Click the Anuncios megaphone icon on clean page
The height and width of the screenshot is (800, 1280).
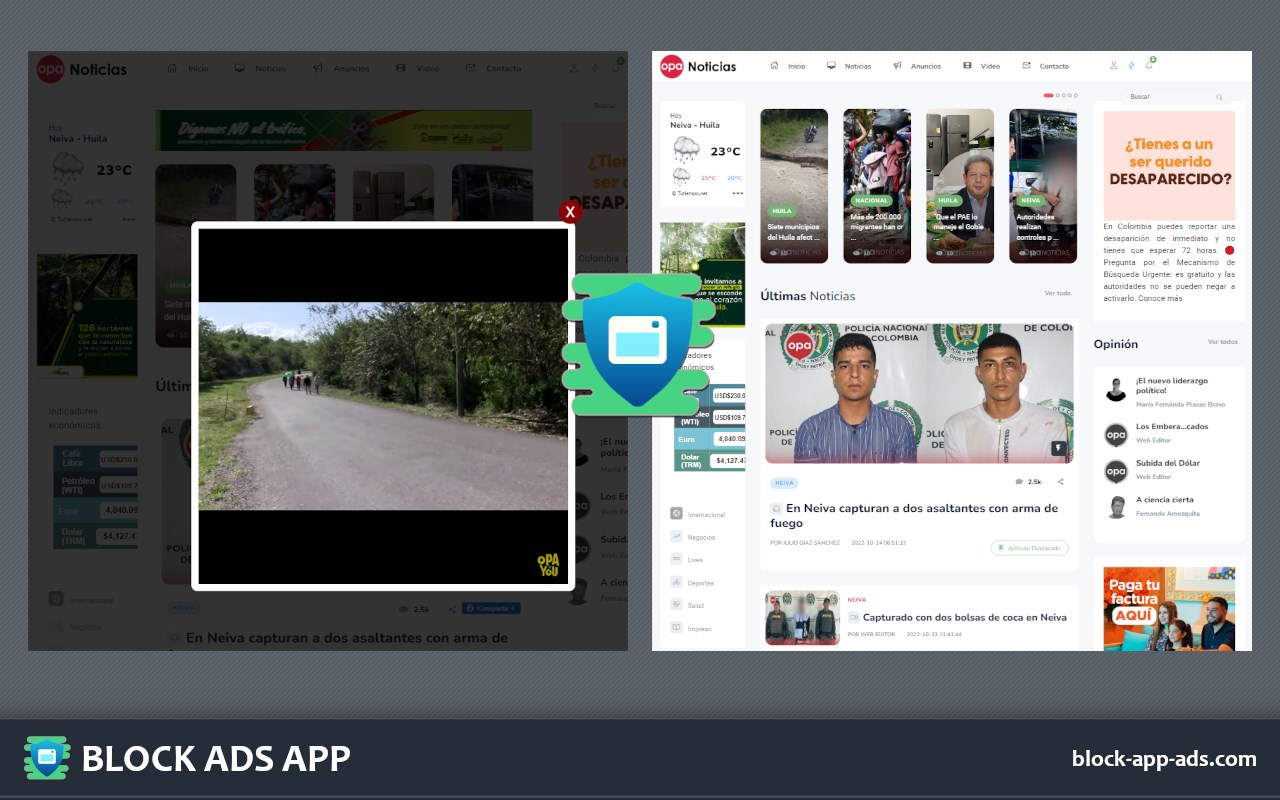coord(898,66)
